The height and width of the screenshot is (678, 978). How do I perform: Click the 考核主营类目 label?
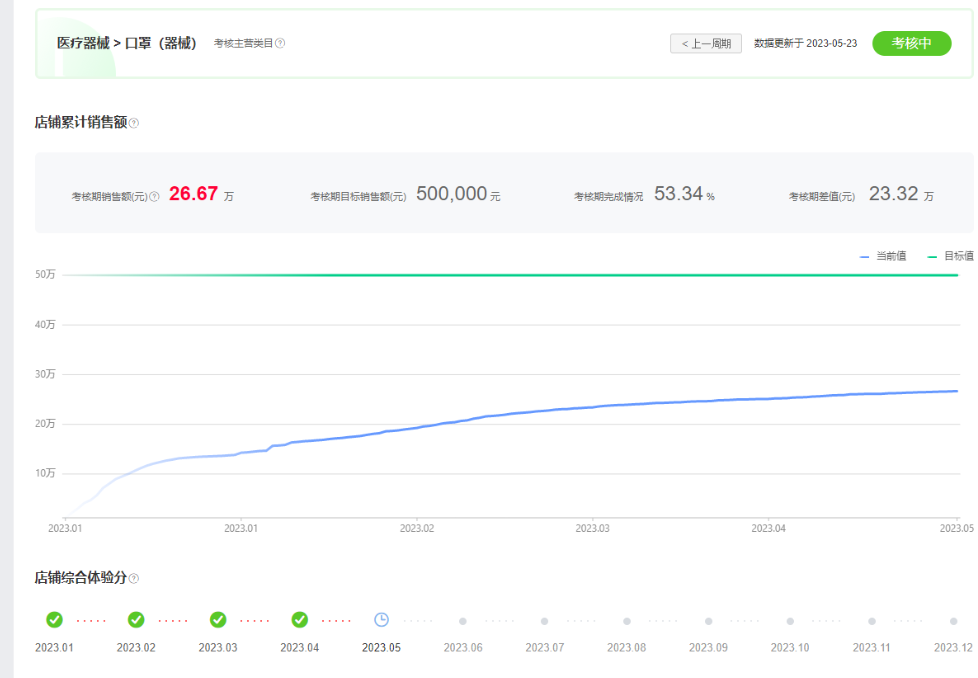coord(243,43)
